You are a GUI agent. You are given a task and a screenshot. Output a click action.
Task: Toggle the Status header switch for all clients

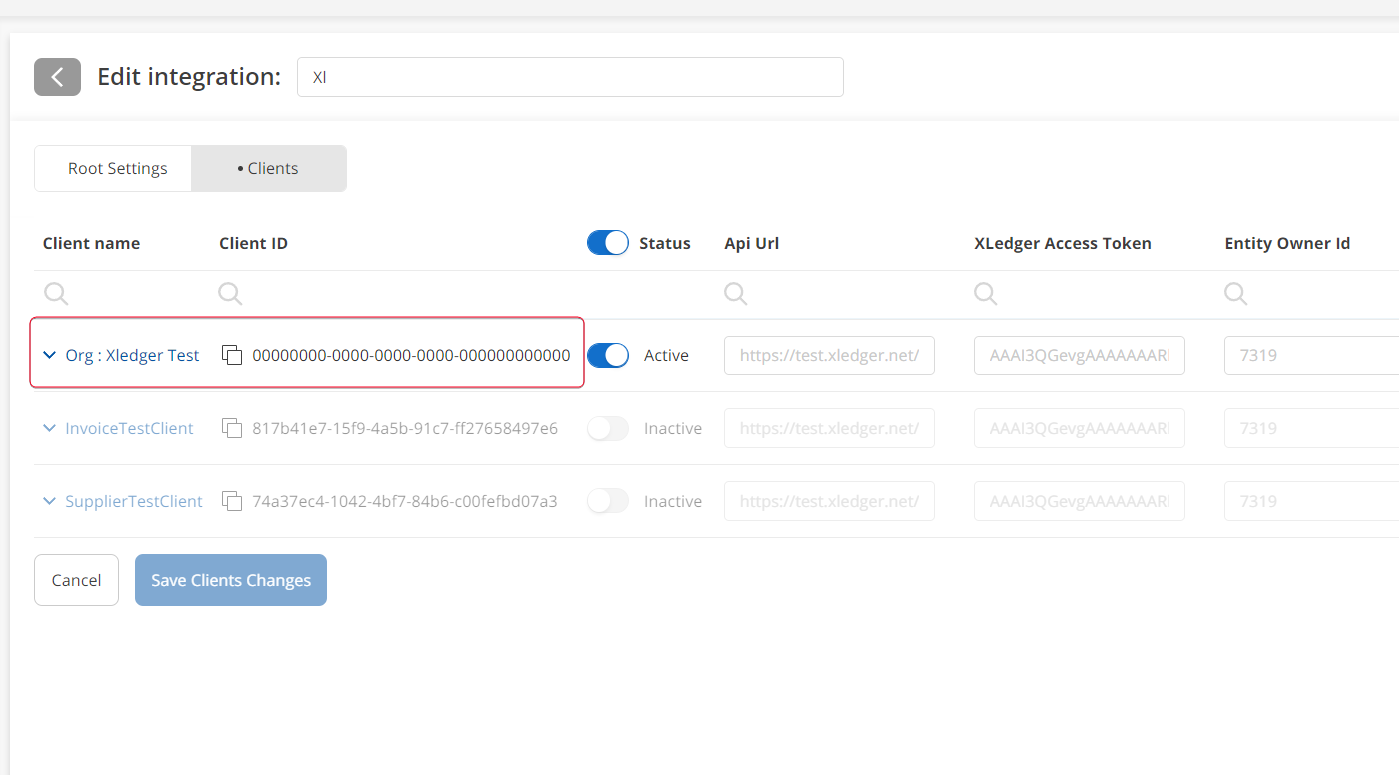point(607,243)
